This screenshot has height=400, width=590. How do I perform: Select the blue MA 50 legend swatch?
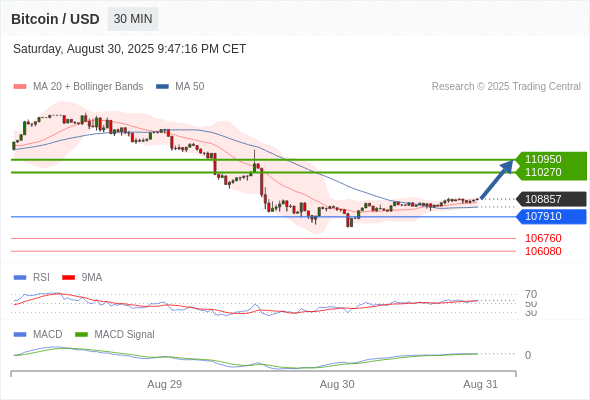coord(162,87)
